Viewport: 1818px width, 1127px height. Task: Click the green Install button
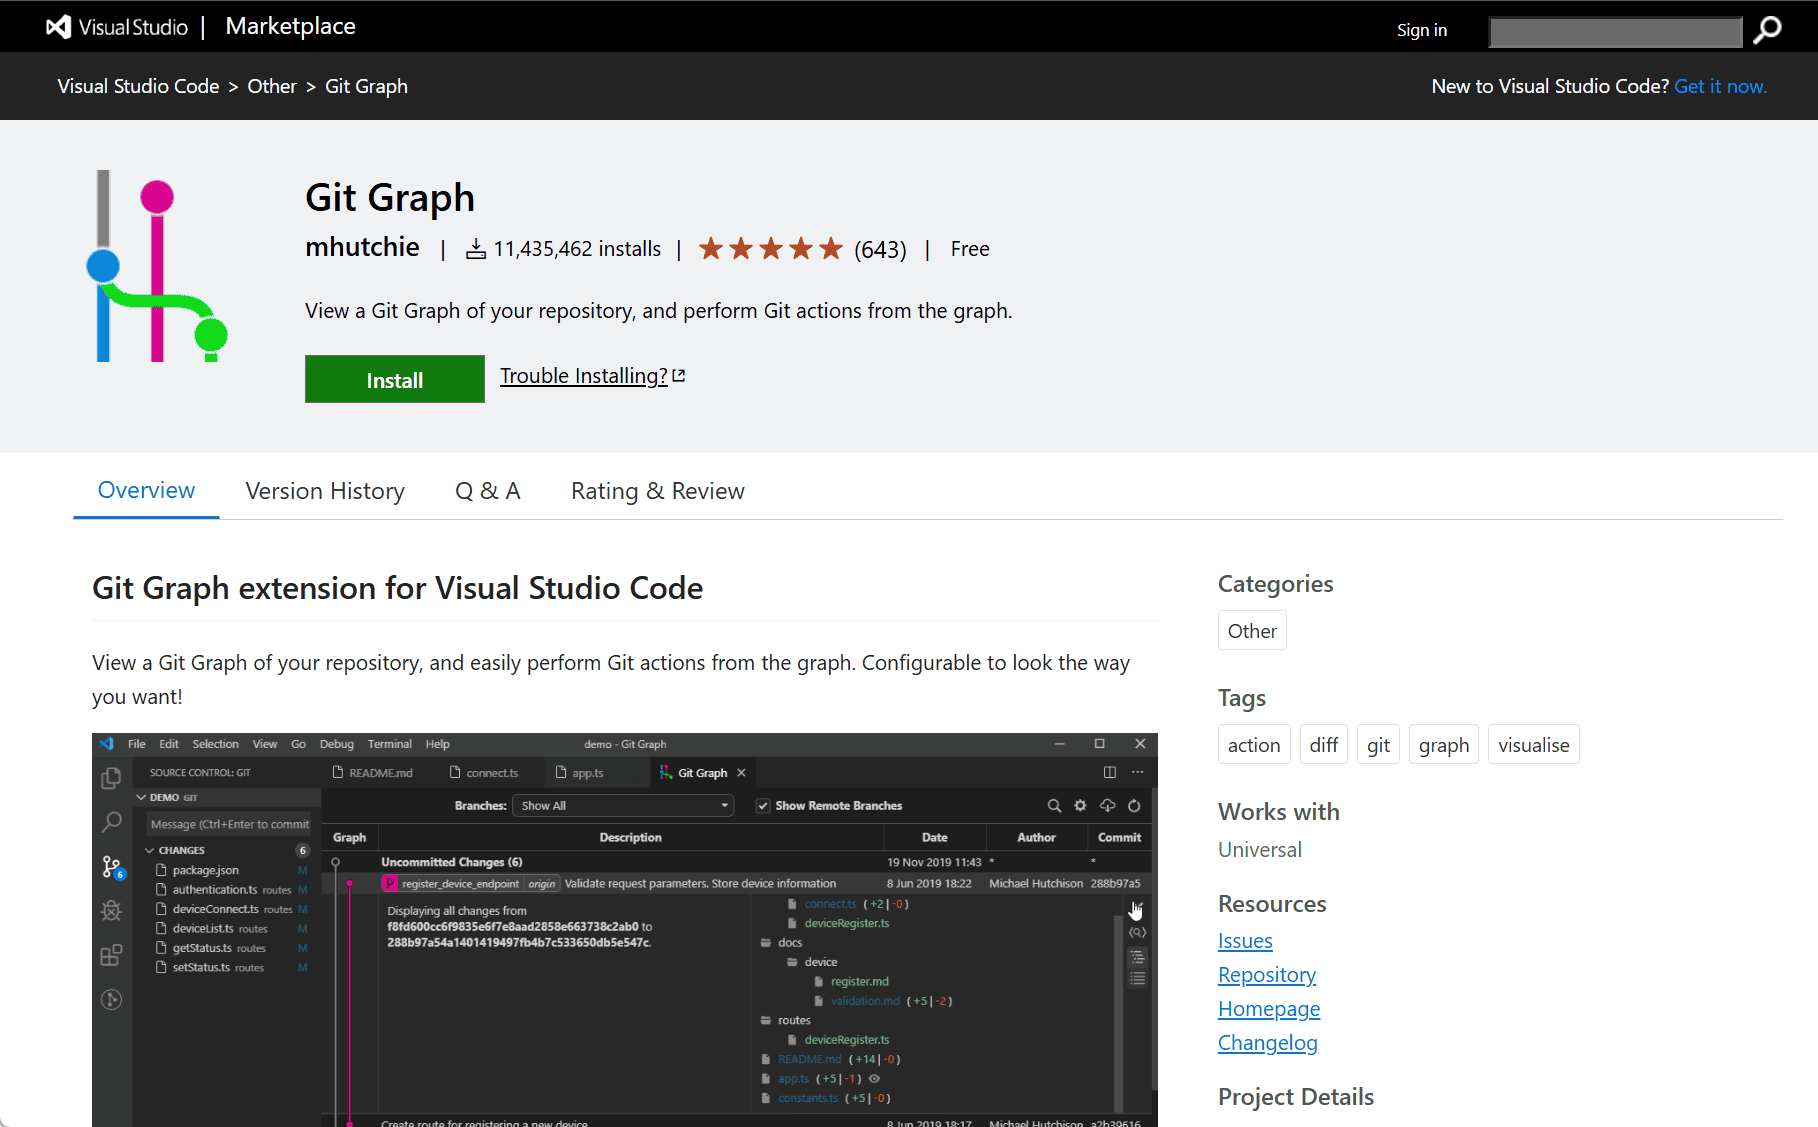(x=394, y=379)
